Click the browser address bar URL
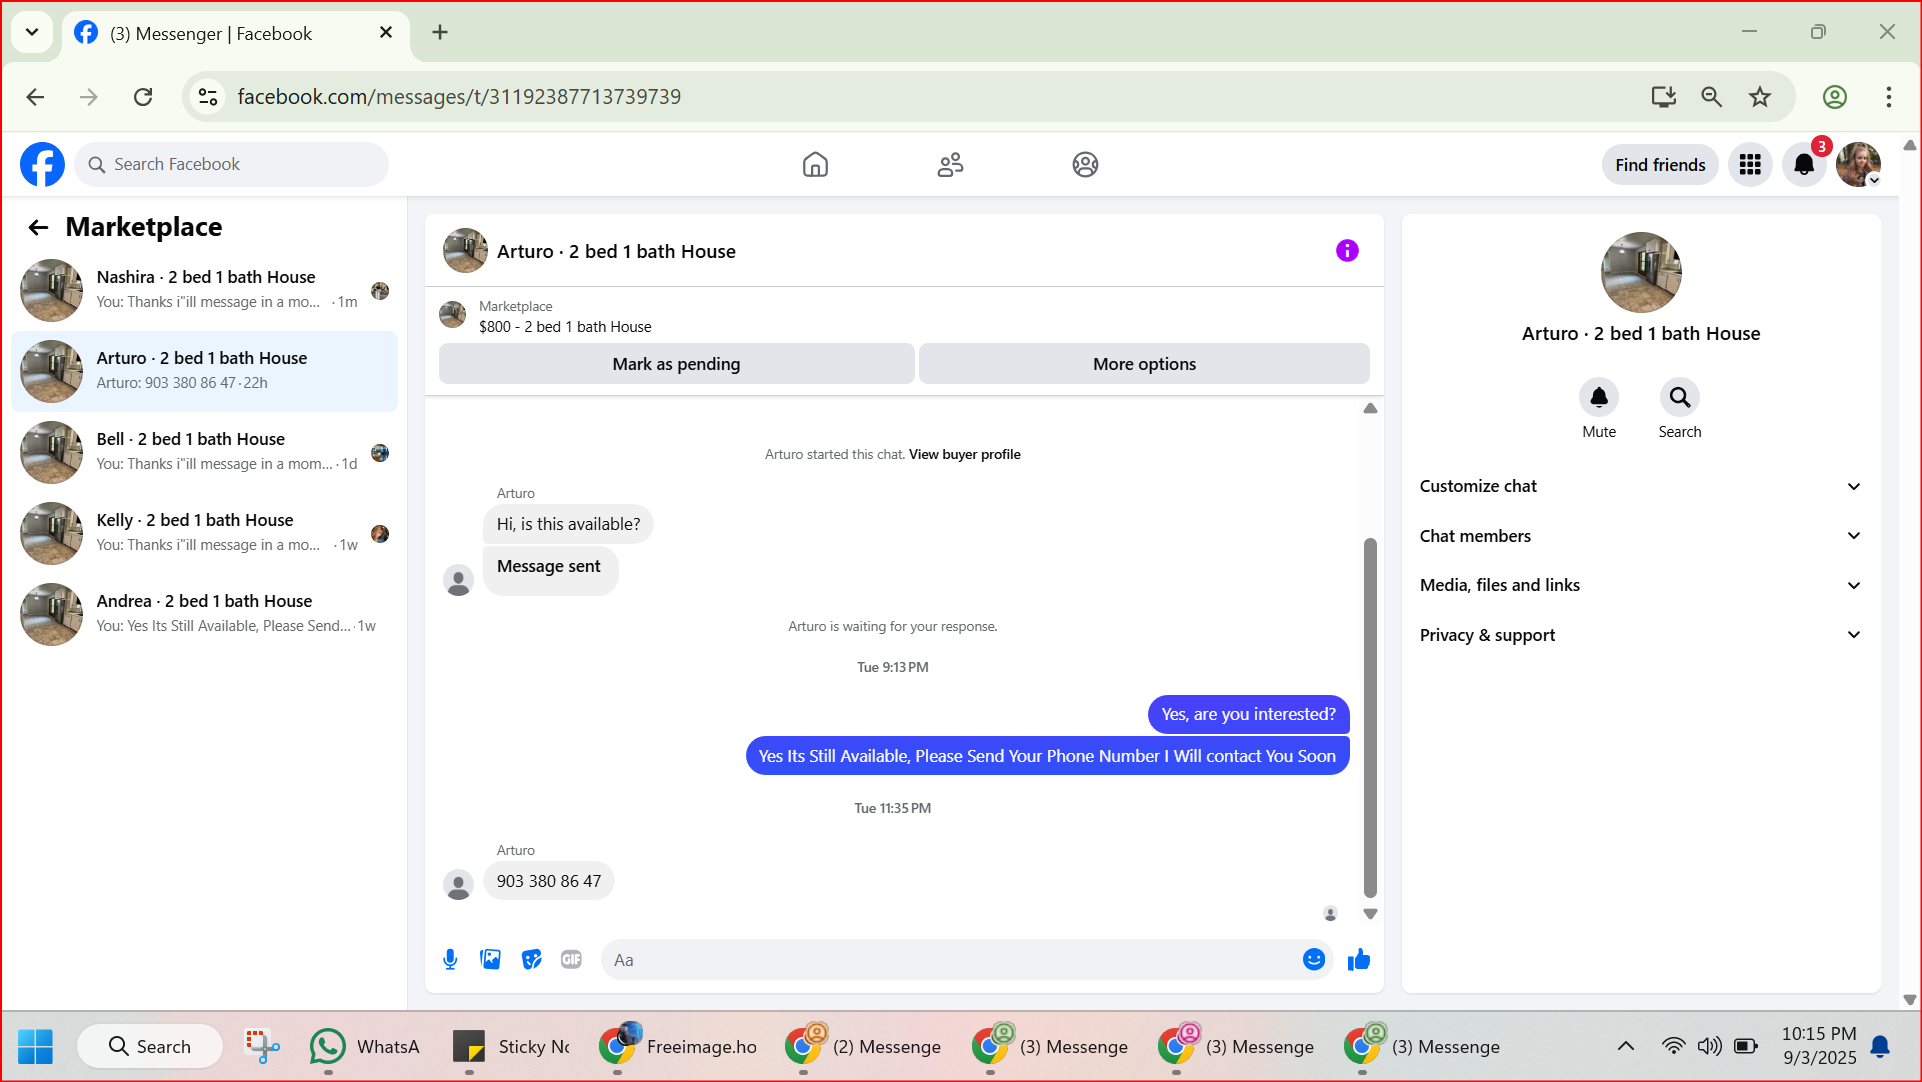 pos(459,97)
